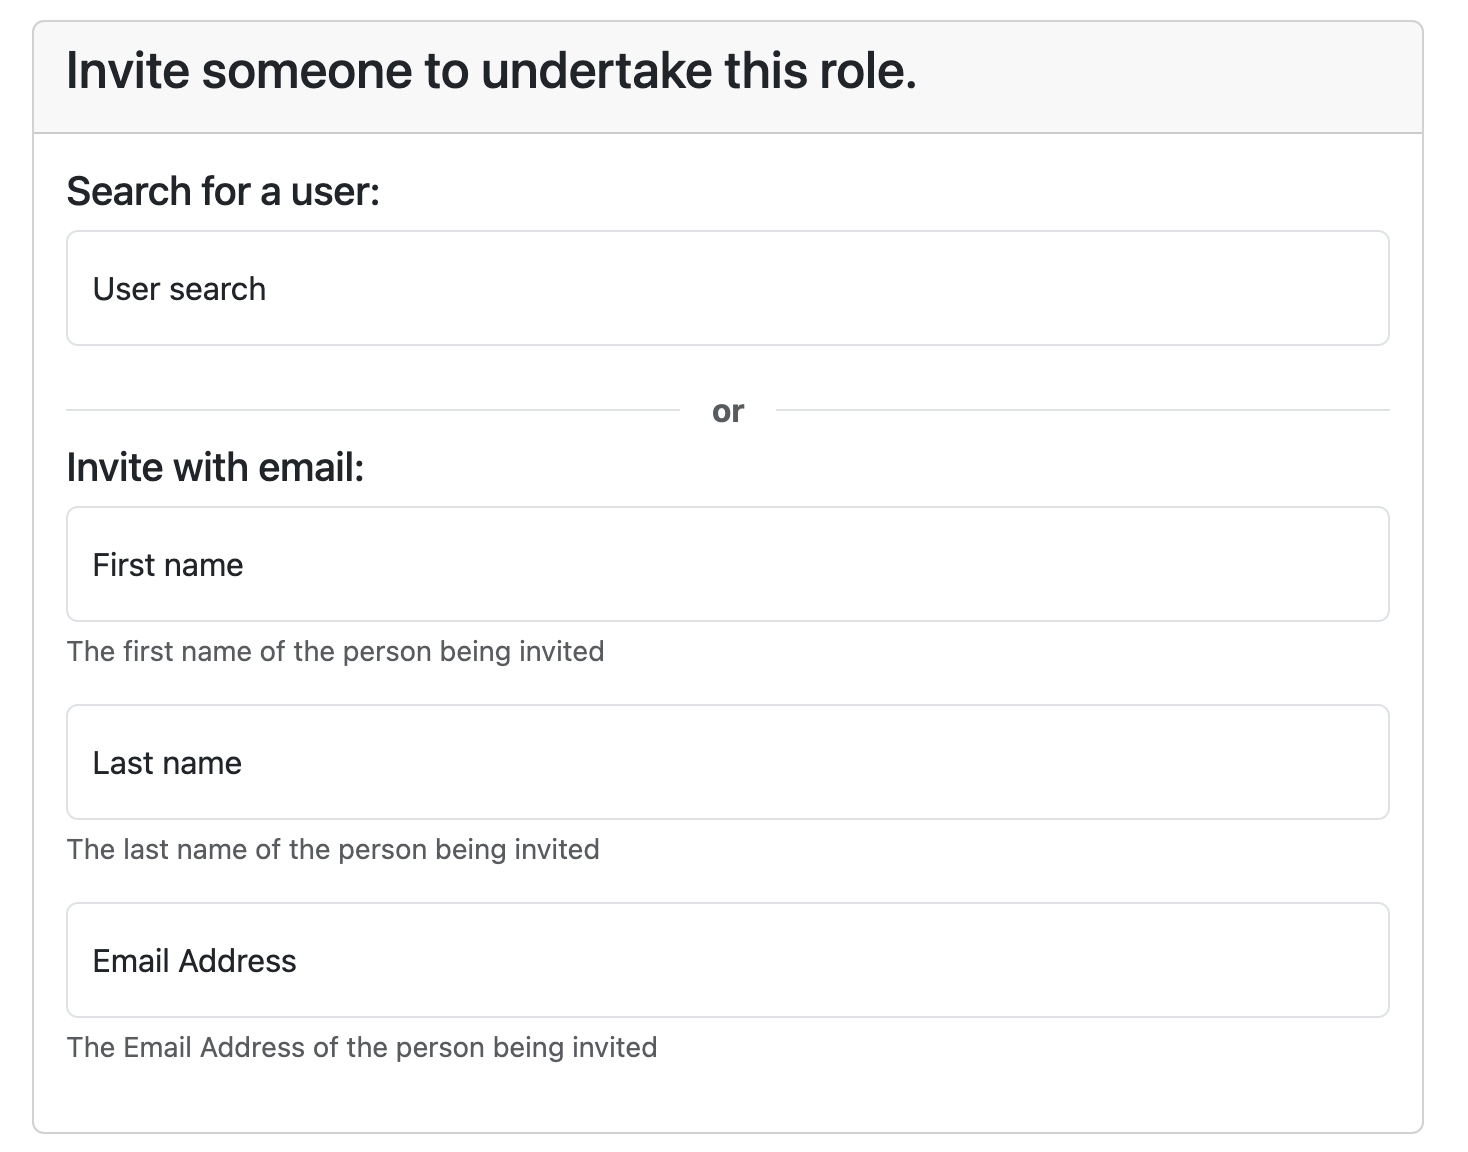Image resolution: width=1468 pixels, height=1152 pixels.
Task: Focus the First name input box
Action: tap(727, 564)
